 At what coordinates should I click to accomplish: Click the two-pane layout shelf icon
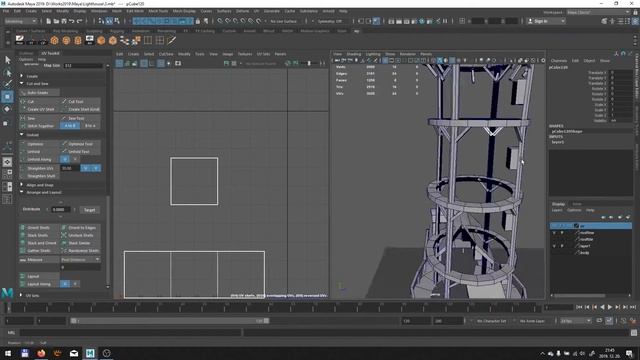[148, 40]
